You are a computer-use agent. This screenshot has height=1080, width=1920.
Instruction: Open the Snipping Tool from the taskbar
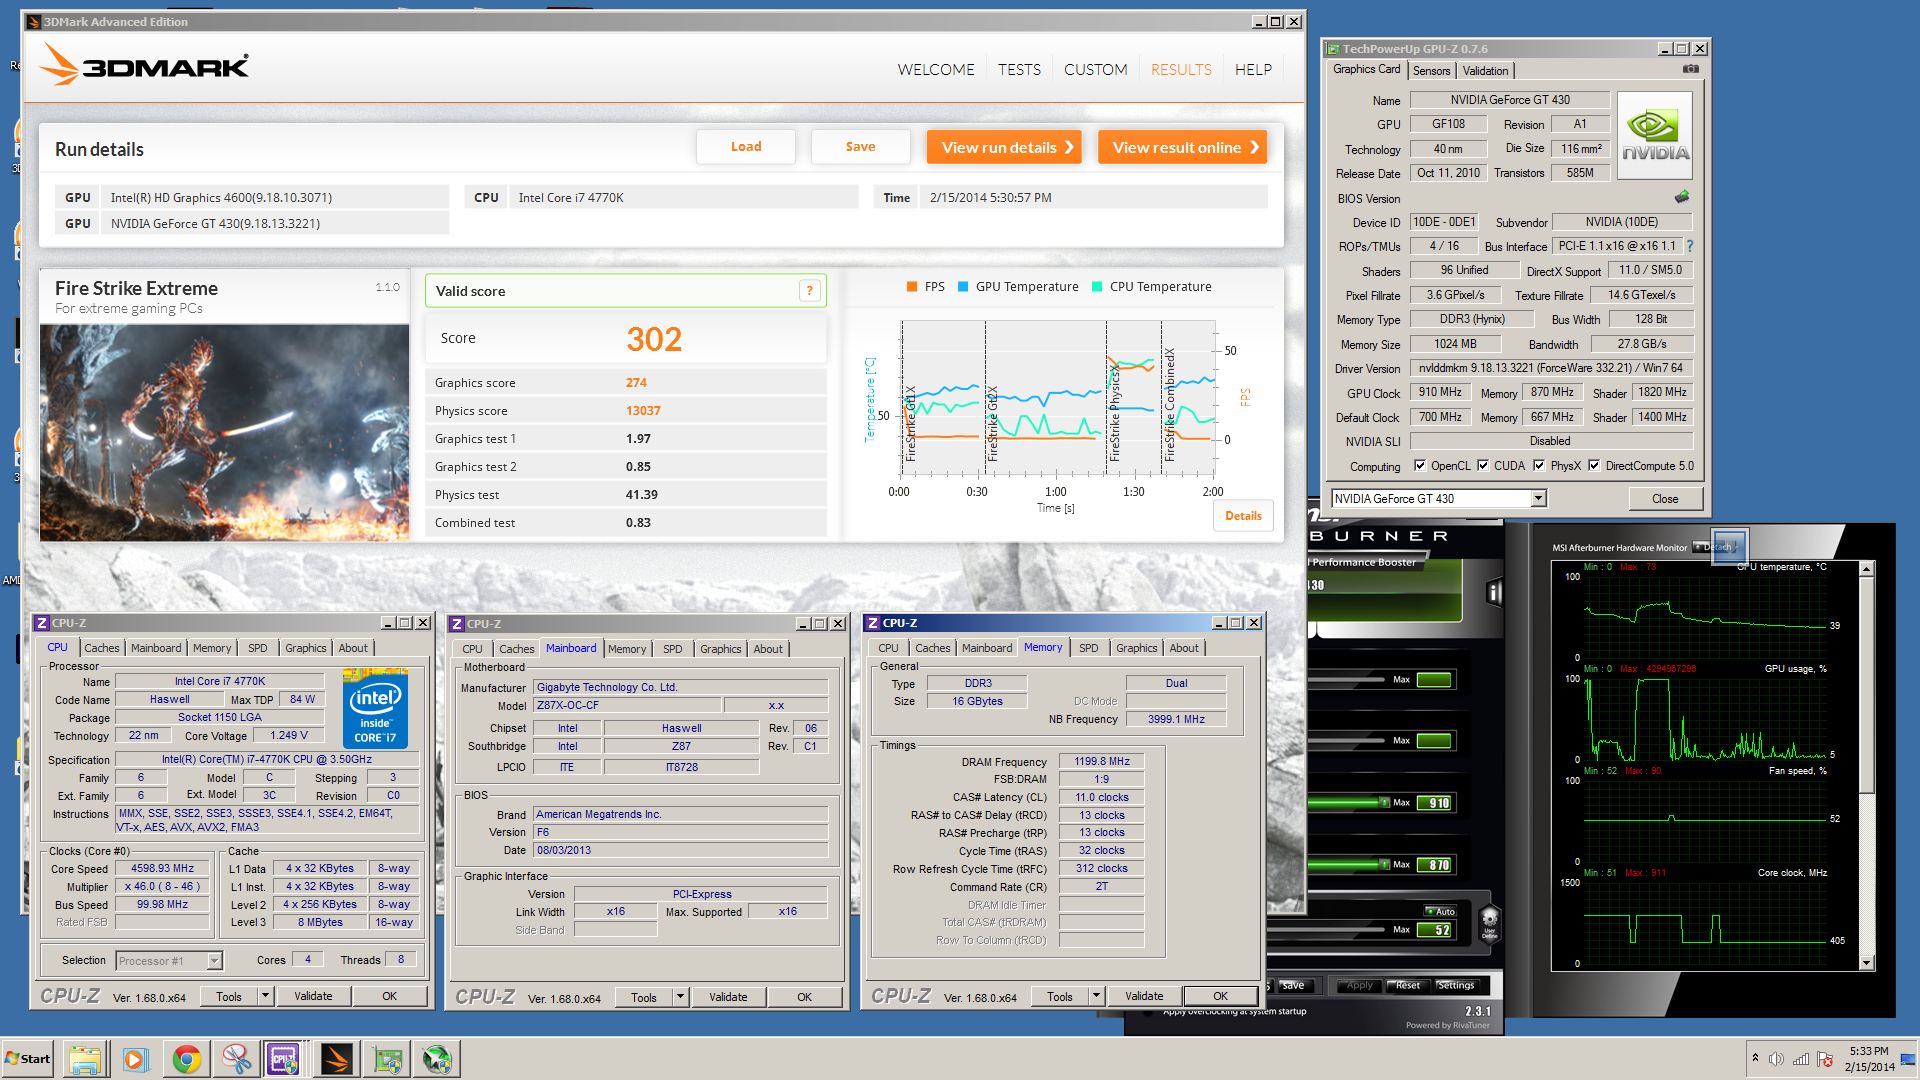point(237,1059)
